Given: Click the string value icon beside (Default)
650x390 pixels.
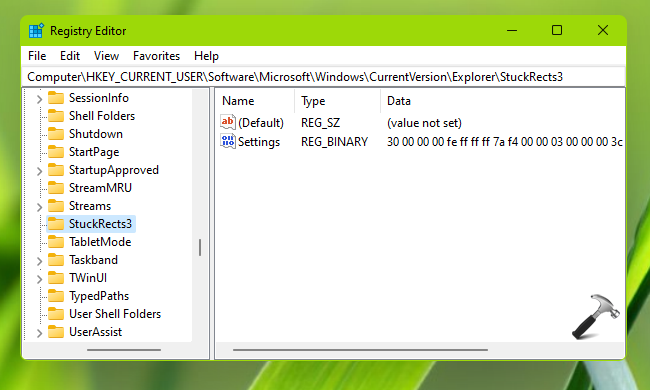Looking at the screenshot, I should [x=228, y=122].
